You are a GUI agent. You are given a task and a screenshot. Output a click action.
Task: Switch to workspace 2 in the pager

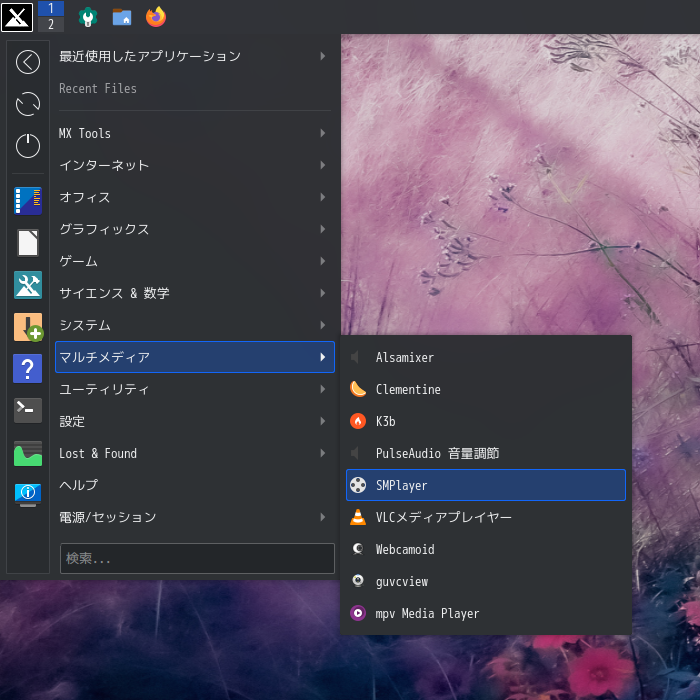click(51, 24)
